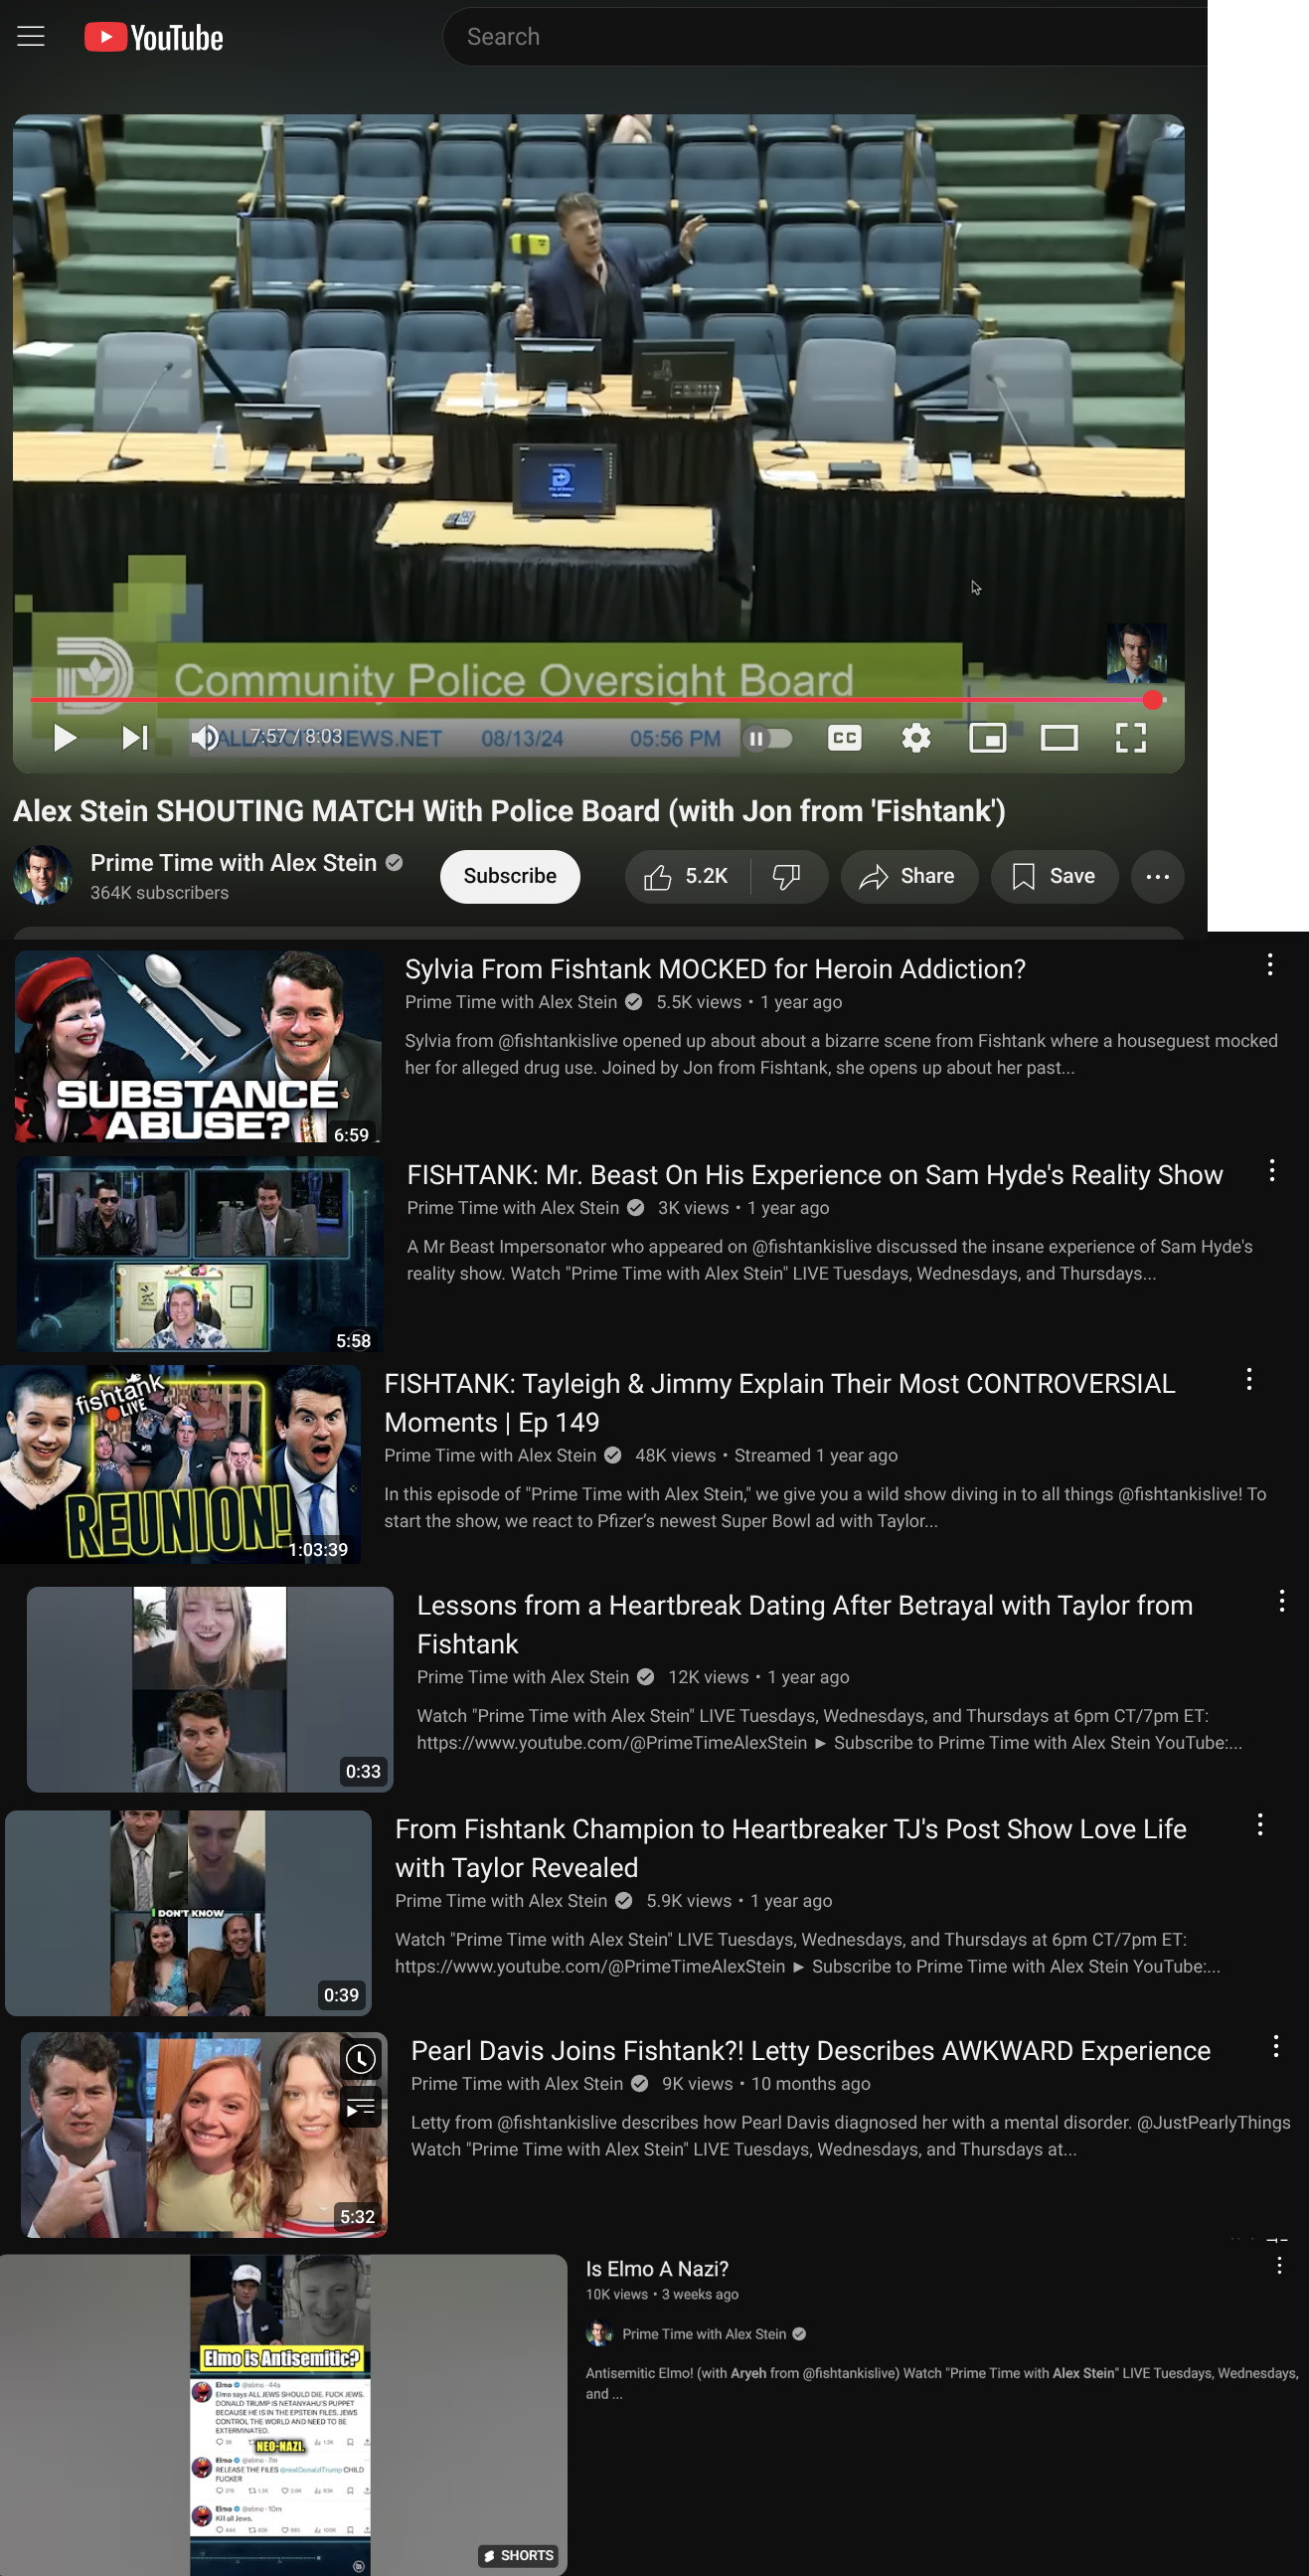The width and height of the screenshot is (1309, 2576).
Task: Open Prime Time with Alex Stein channel avatar
Action: 42,876
